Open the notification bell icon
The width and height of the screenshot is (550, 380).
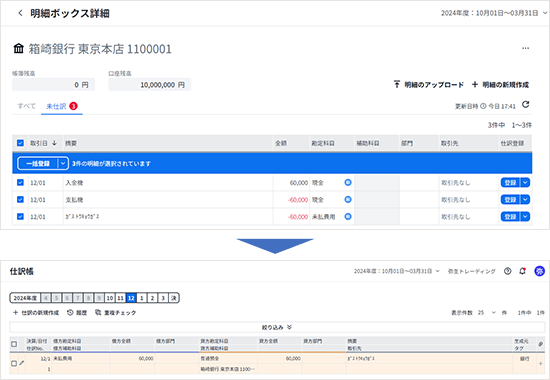(522, 271)
